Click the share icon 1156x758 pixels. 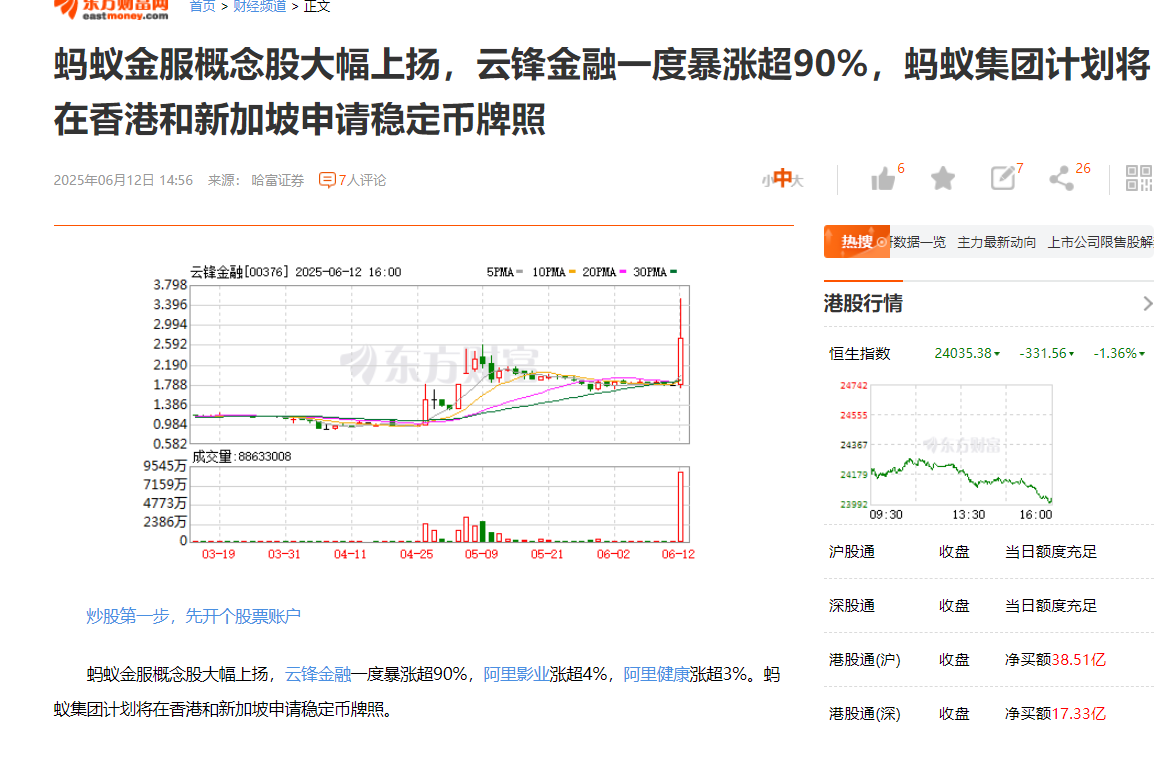coord(1062,178)
